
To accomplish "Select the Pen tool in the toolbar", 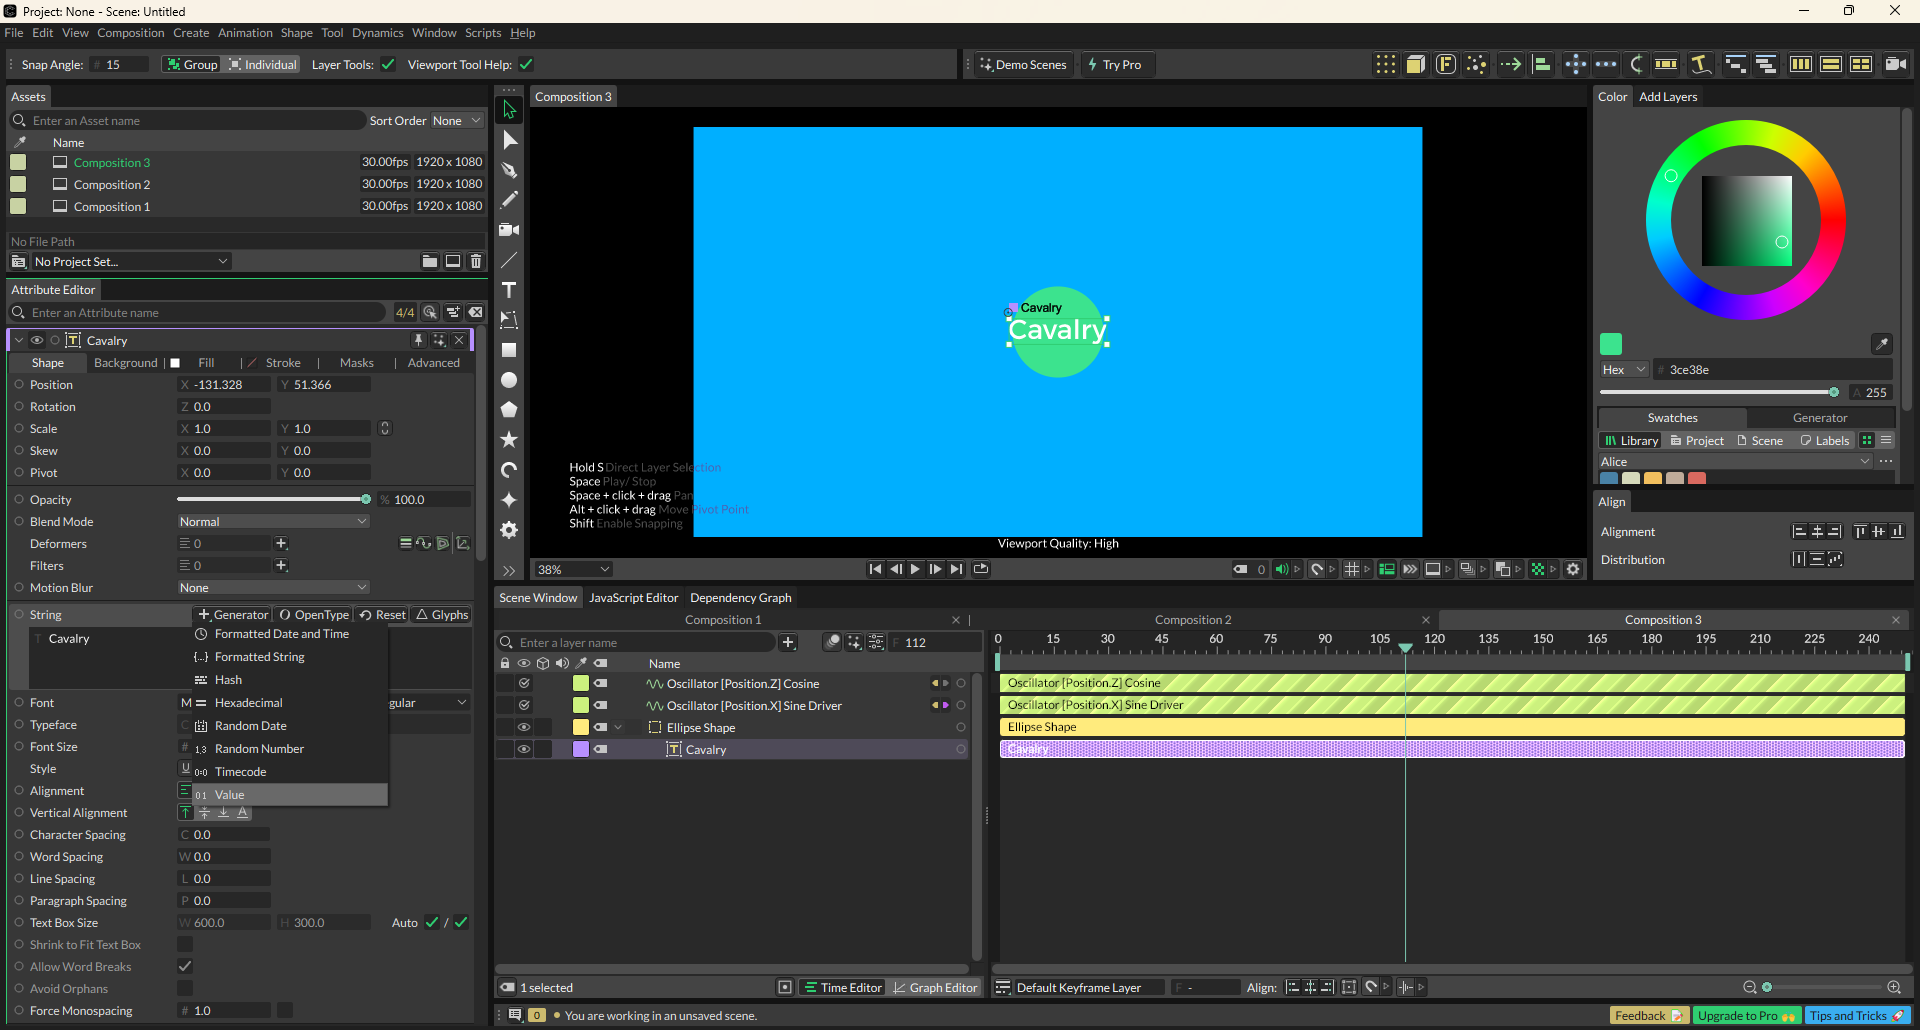I will [509, 170].
